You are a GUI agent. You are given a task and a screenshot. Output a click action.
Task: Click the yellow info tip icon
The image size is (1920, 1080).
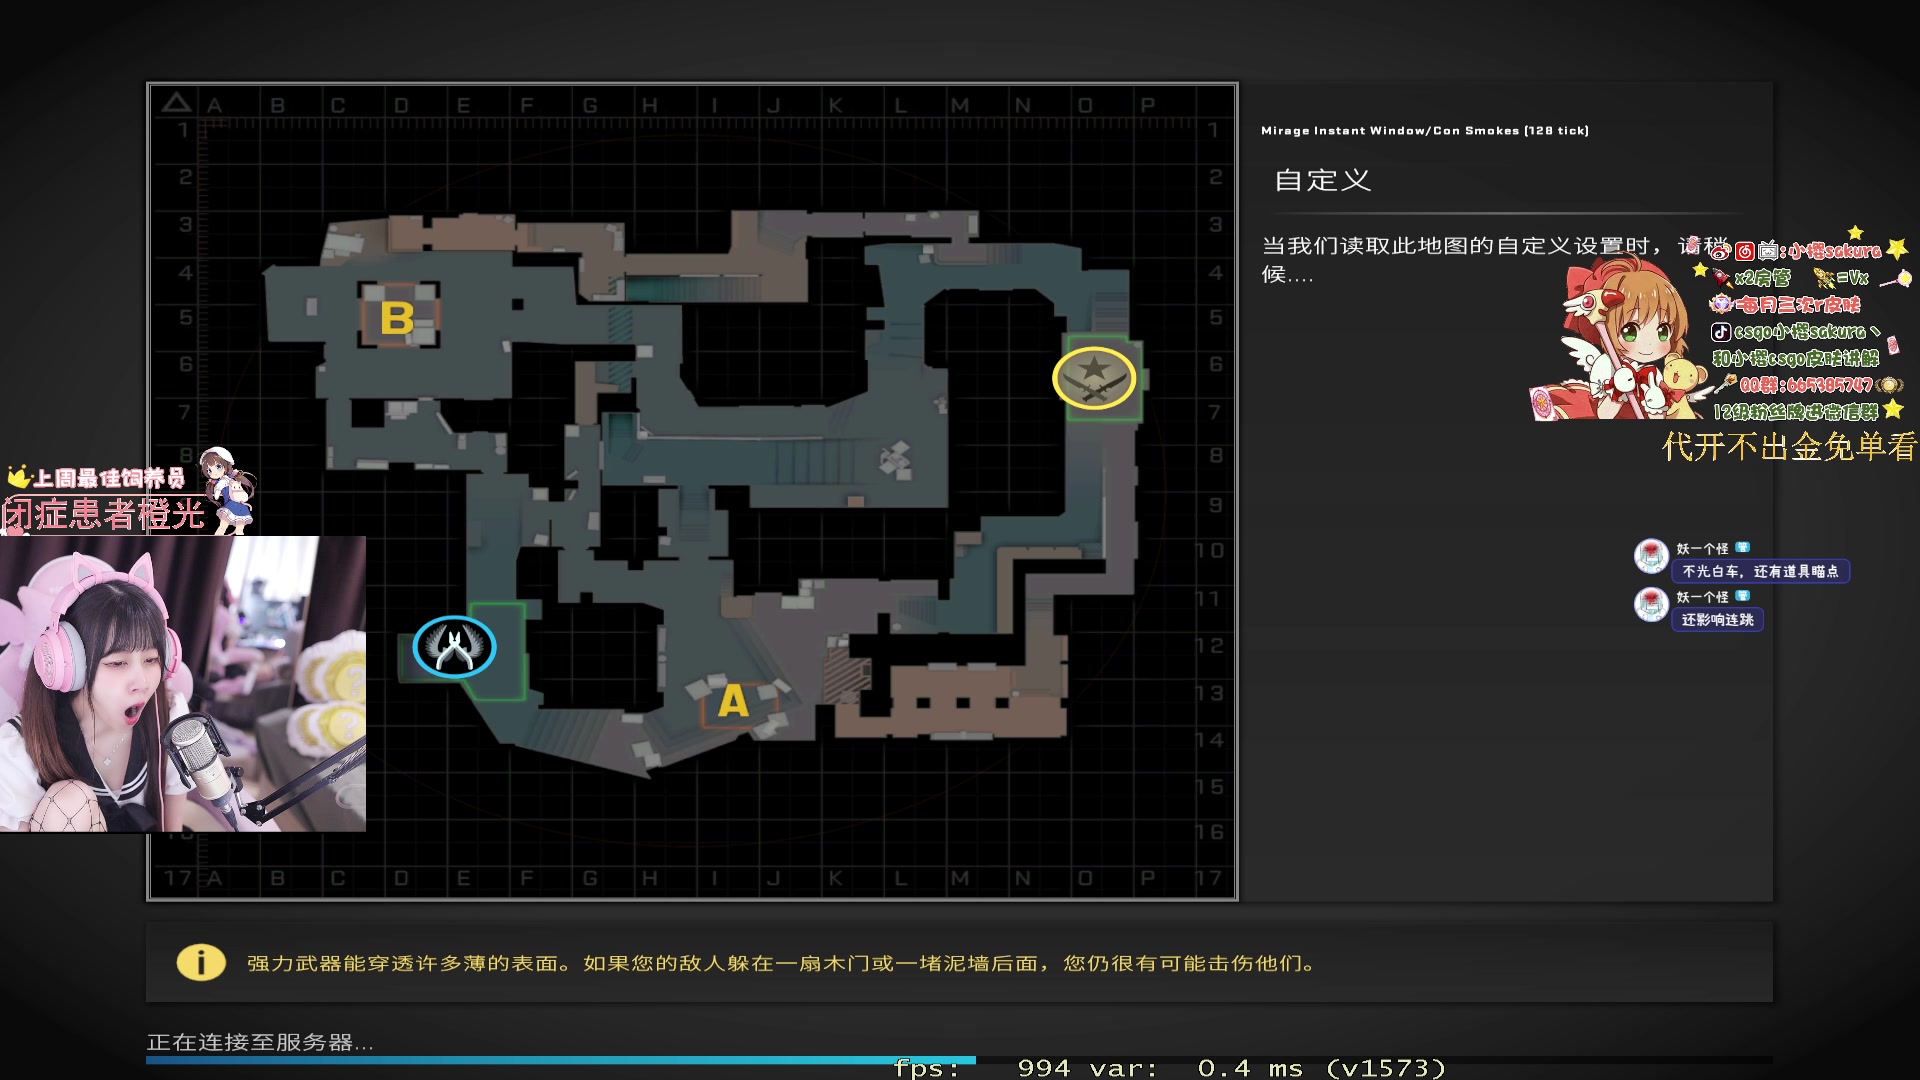click(x=201, y=963)
